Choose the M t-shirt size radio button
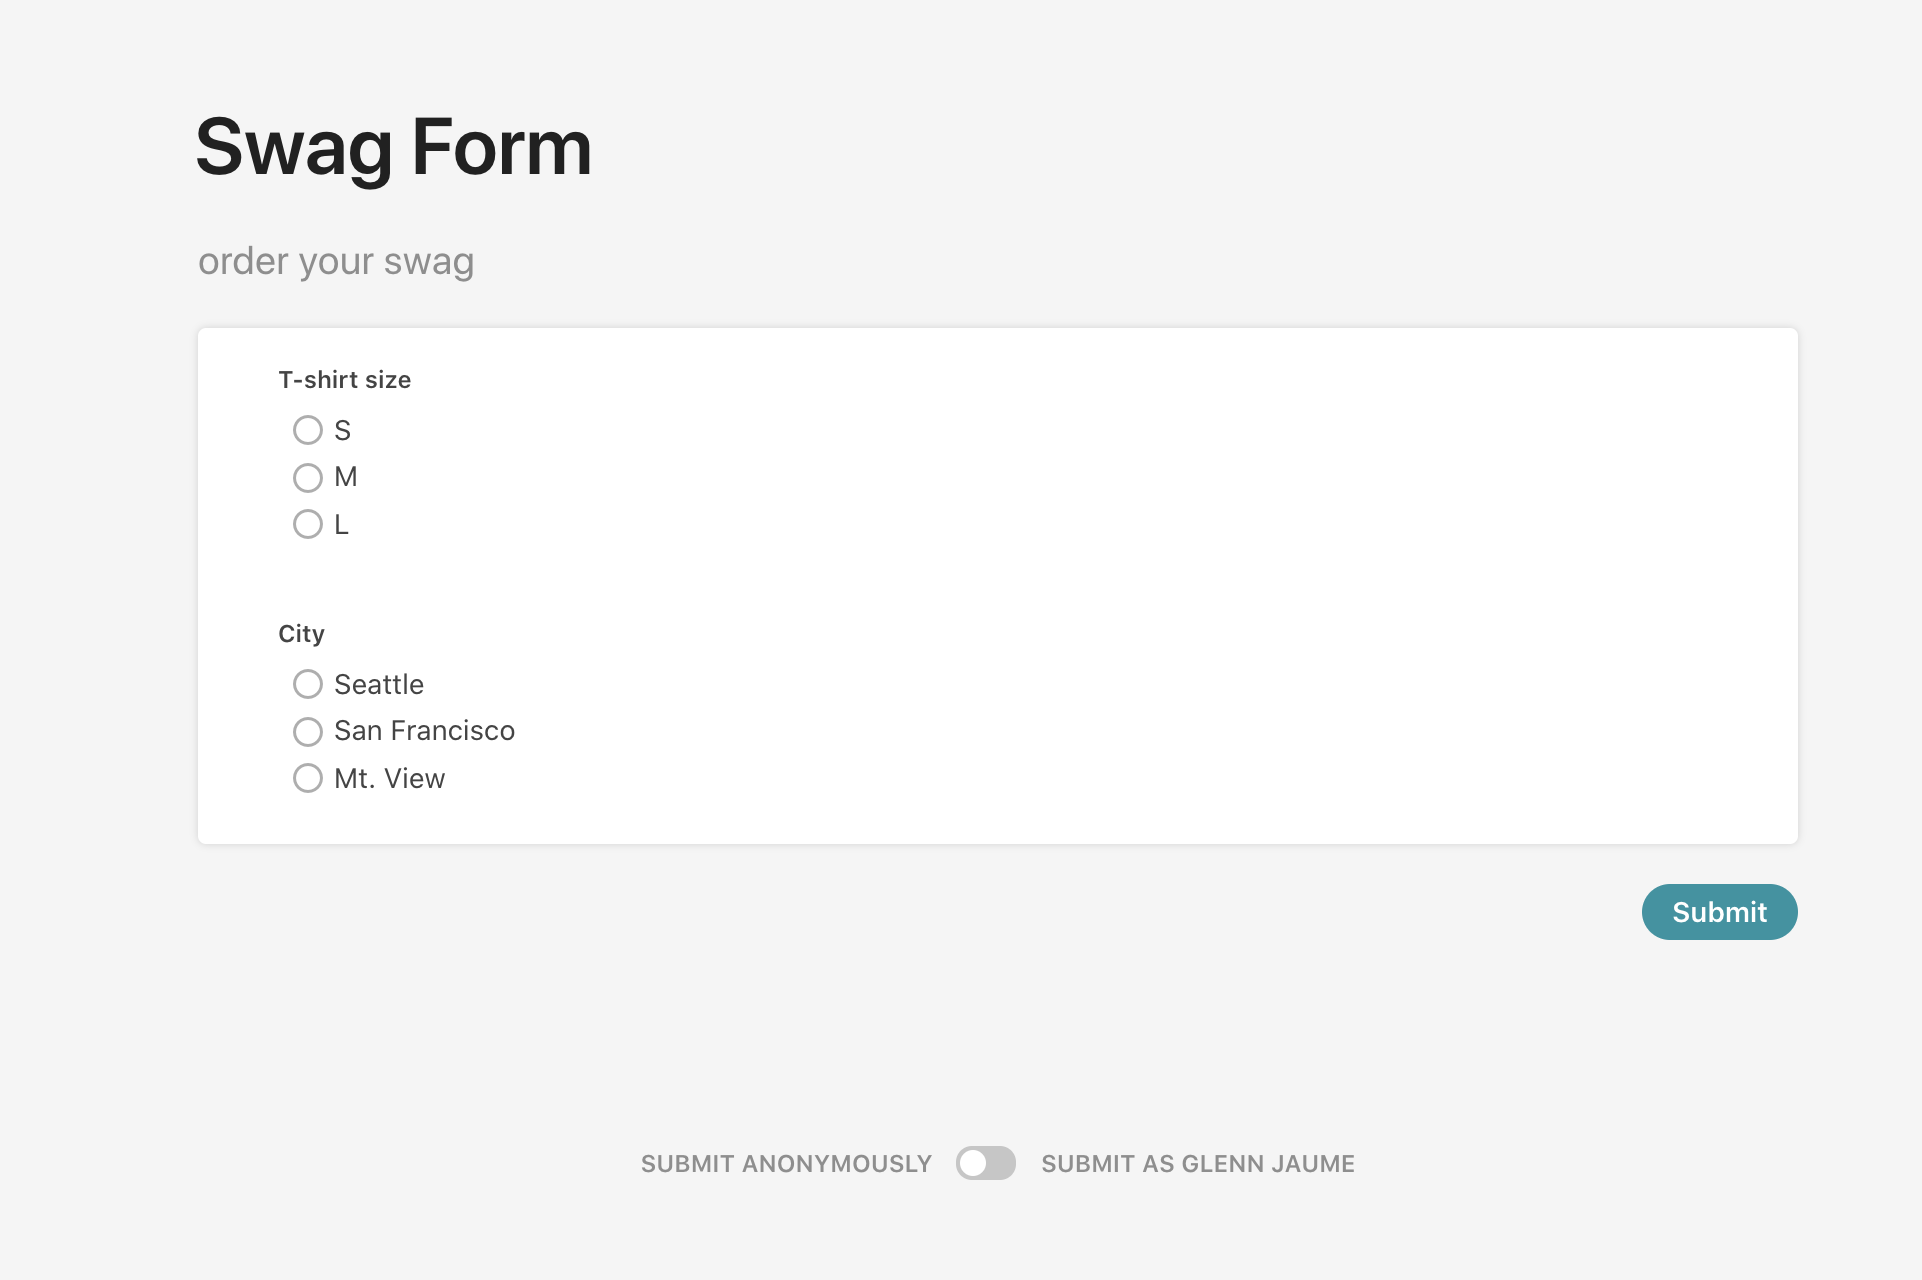1922x1280 pixels. [x=308, y=478]
